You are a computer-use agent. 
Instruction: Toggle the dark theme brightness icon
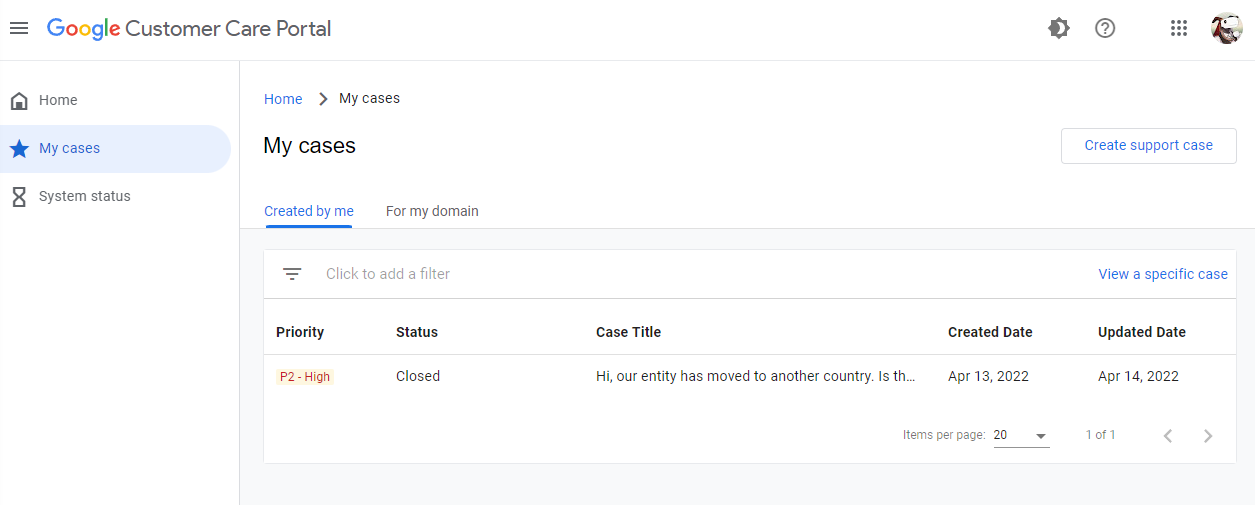tap(1058, 28)
